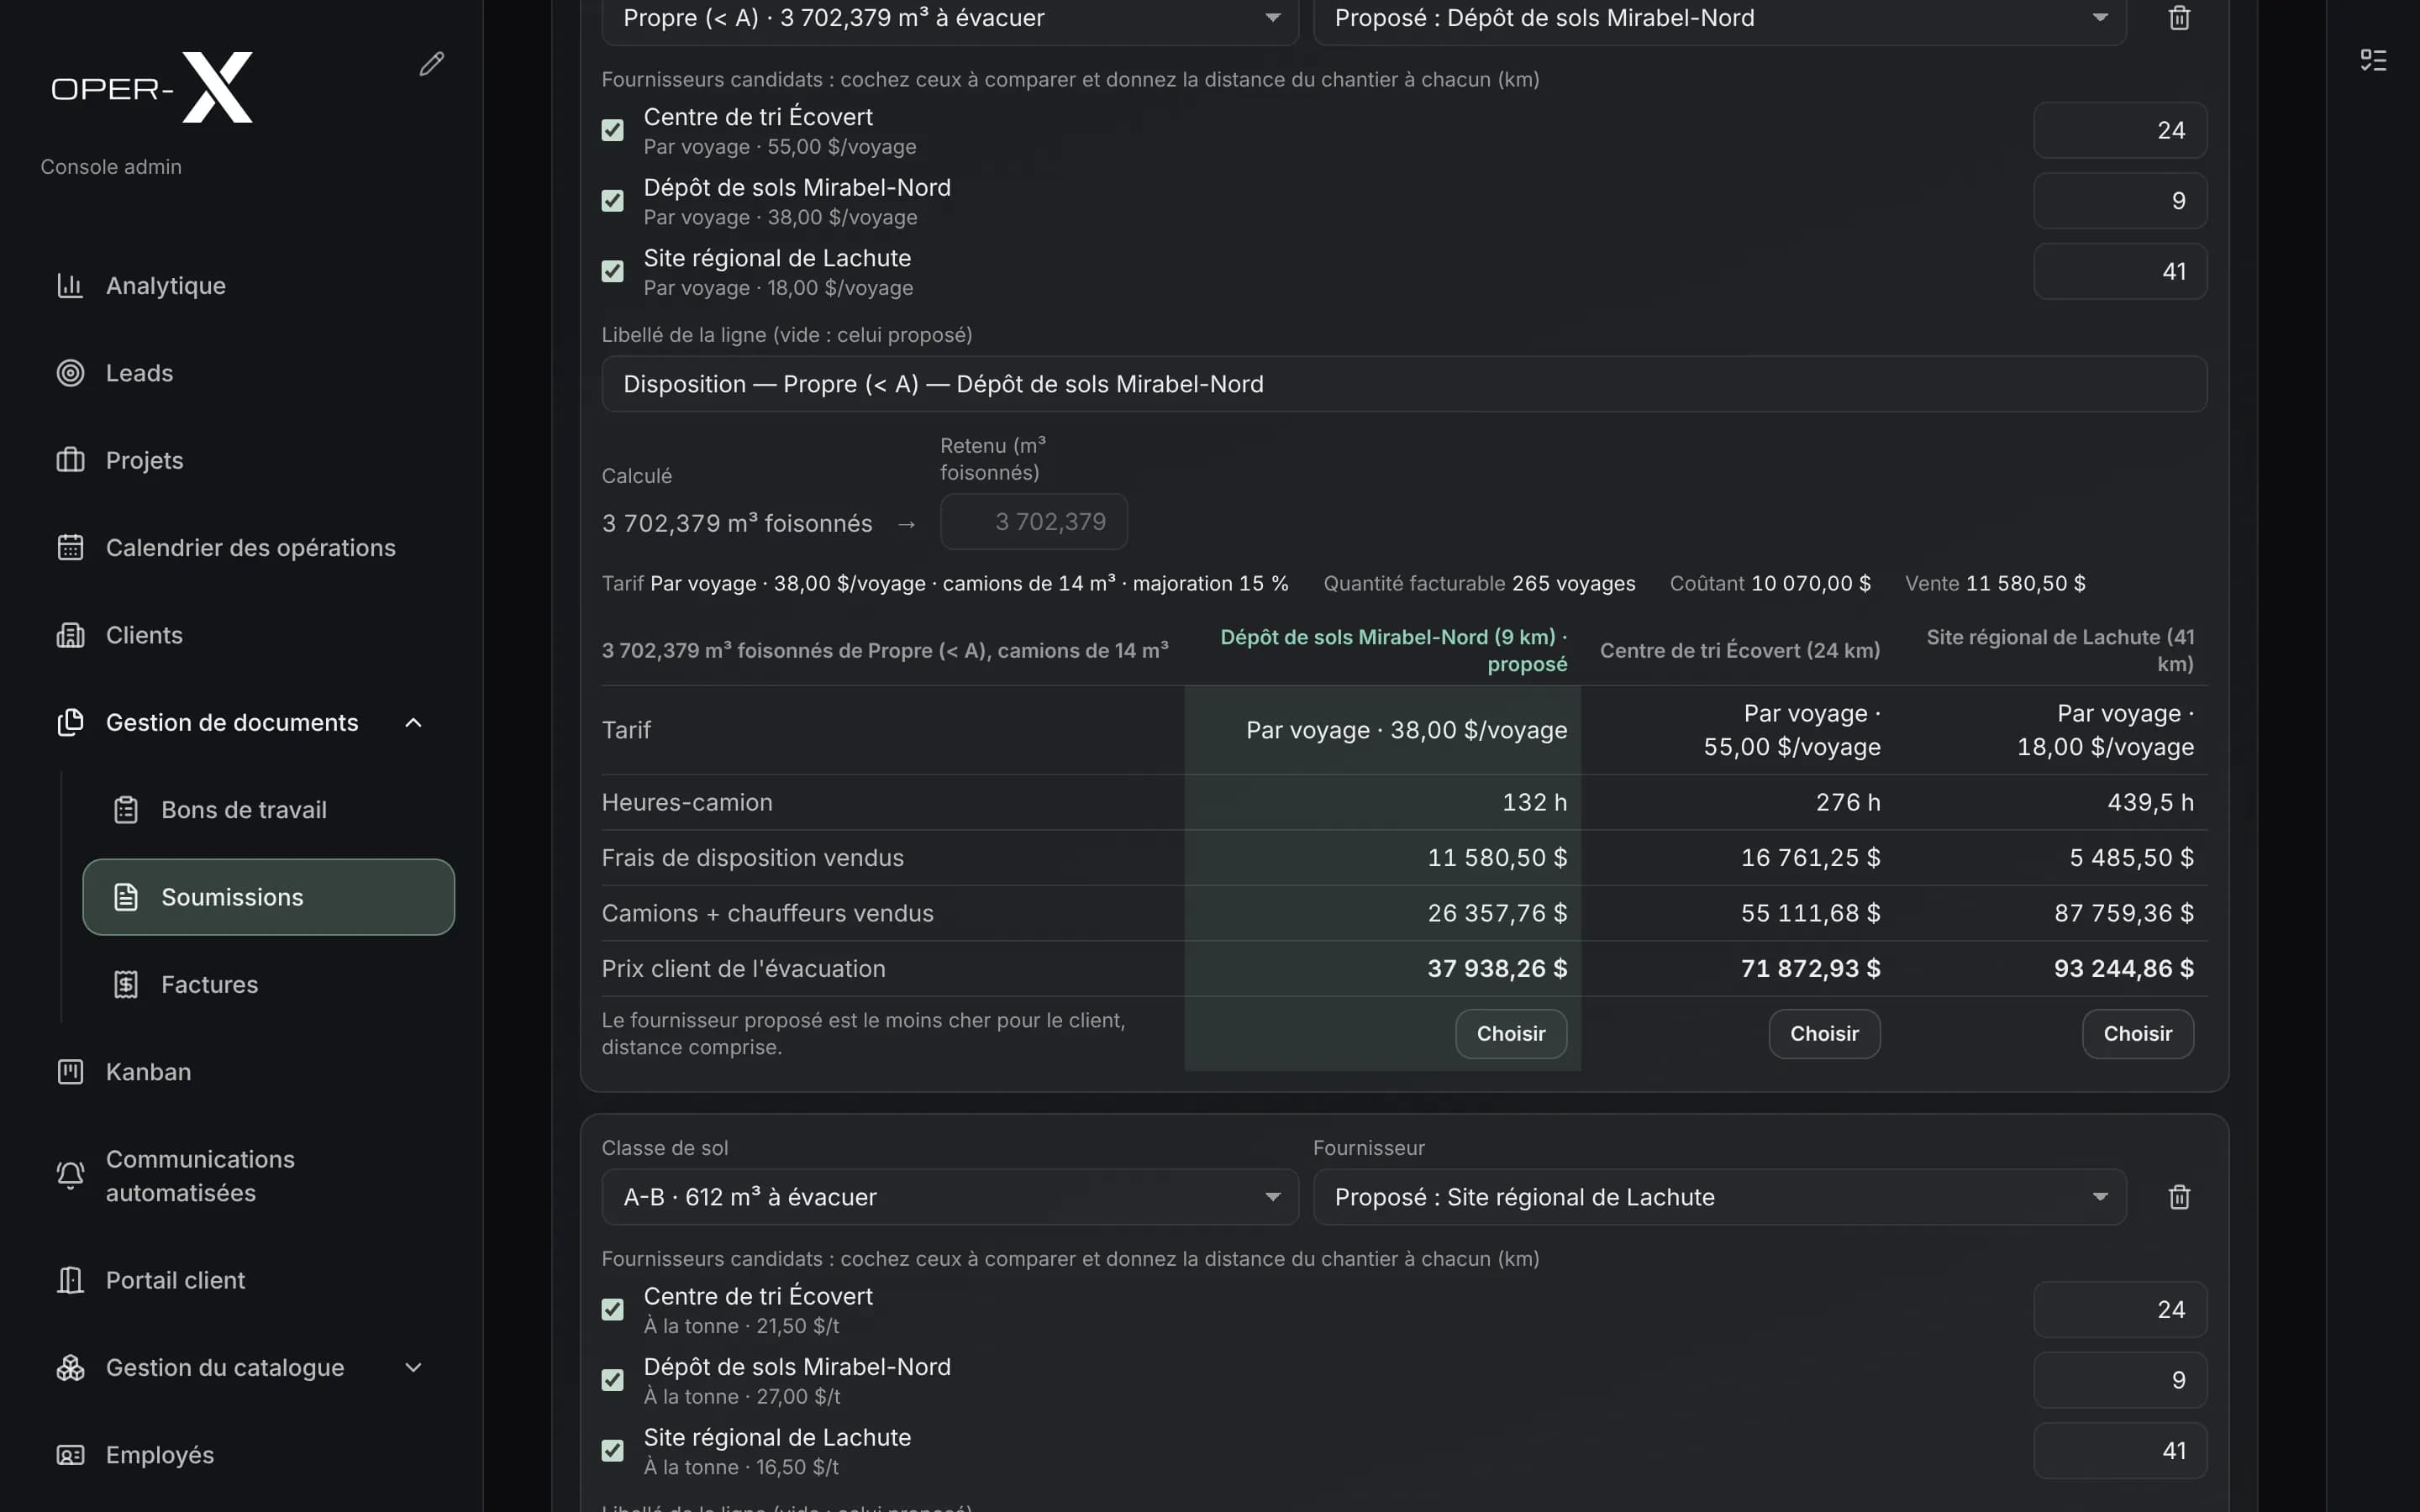Open the A-B 612 m³ soil class dropdown
Viewport: 2420px width, 1512px height.
950,1197
